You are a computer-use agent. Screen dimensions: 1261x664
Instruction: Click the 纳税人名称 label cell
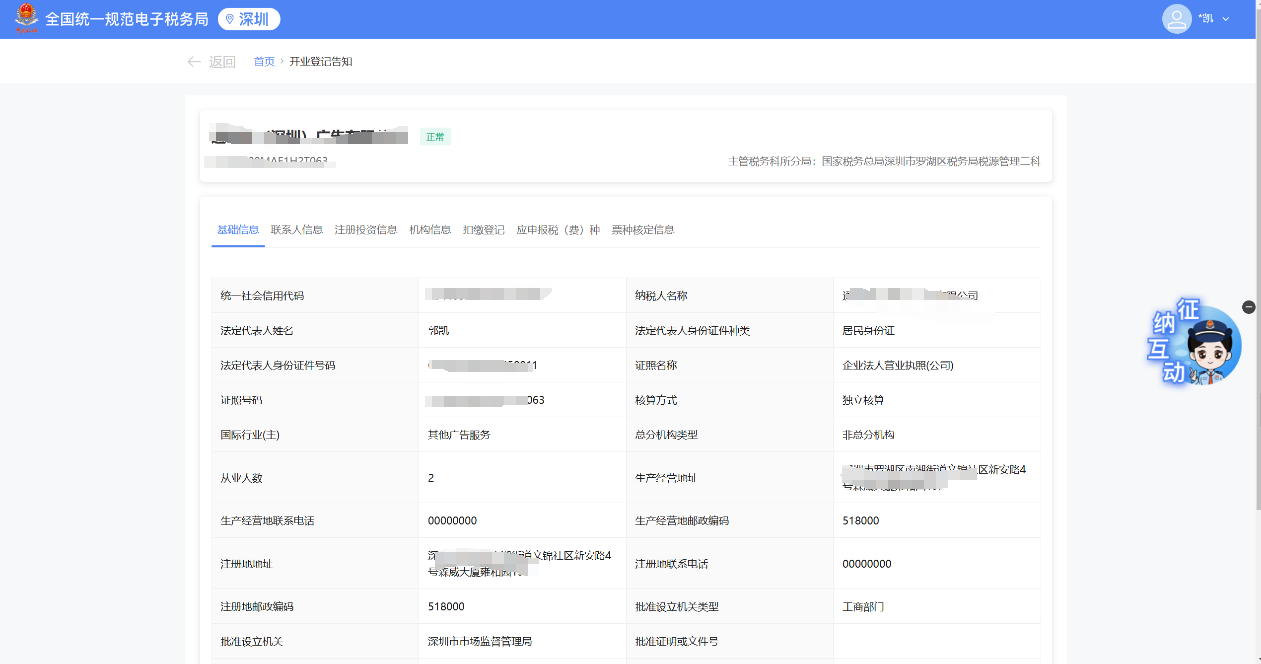pos(730,295)
